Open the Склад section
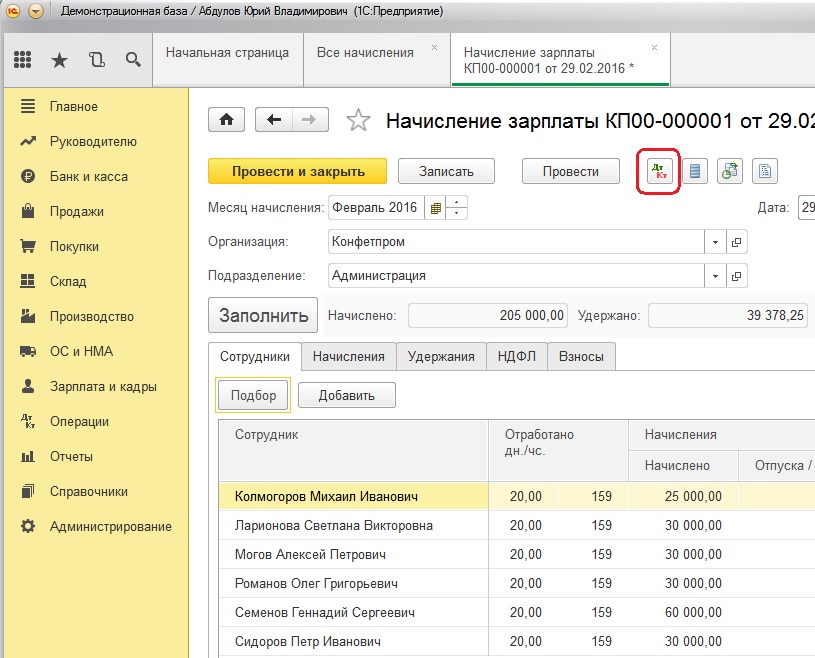 click(96, 282)
